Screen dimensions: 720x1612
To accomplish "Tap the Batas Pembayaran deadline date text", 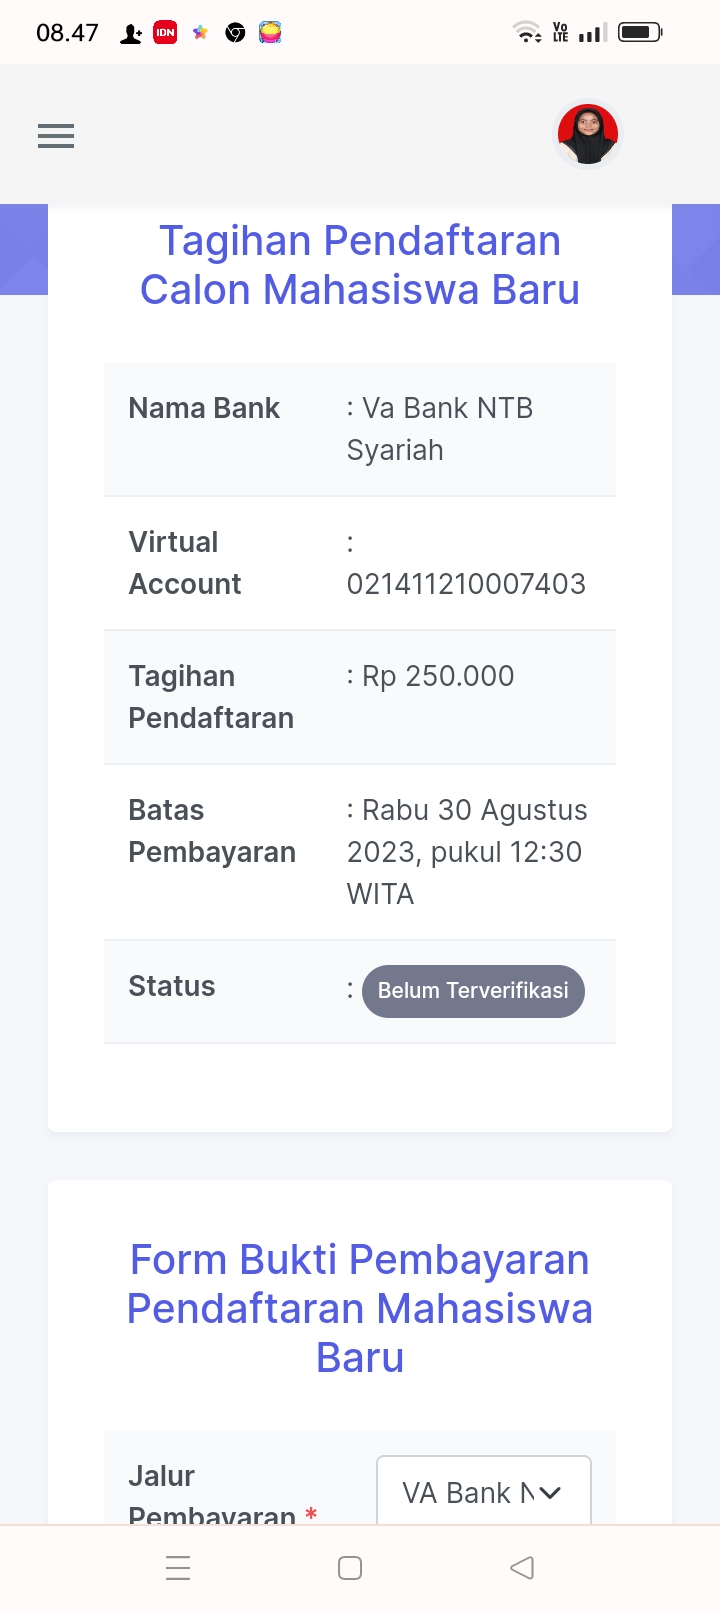I will click(466, 852).
